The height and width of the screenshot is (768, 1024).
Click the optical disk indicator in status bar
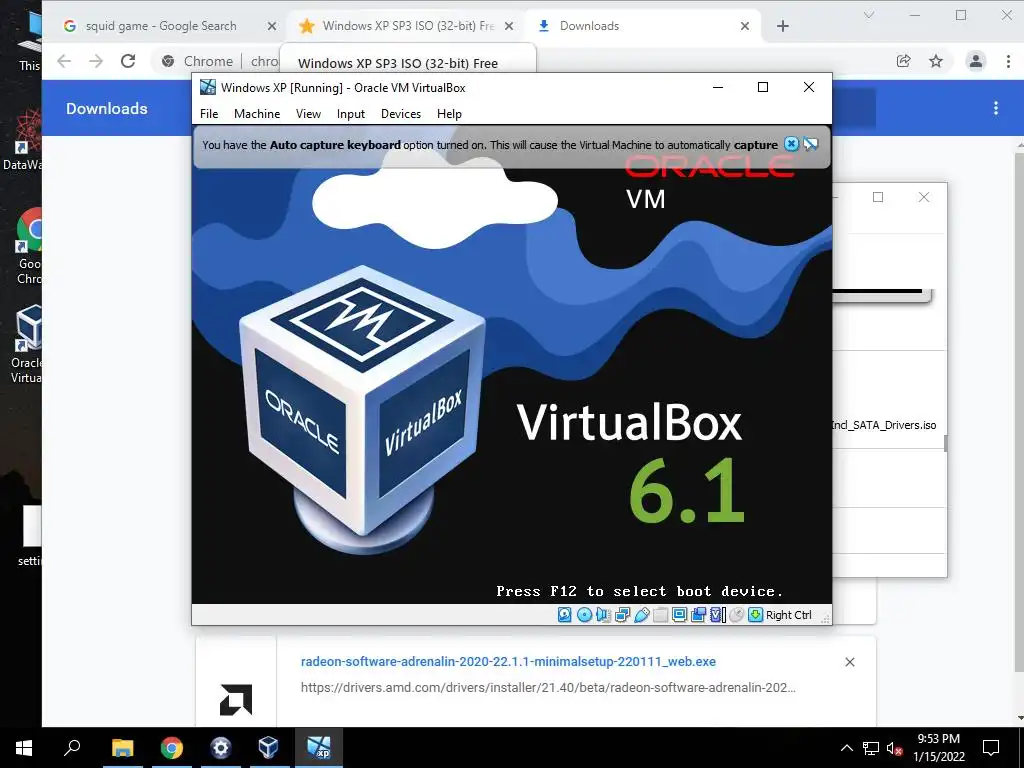(x=584, y=615)
